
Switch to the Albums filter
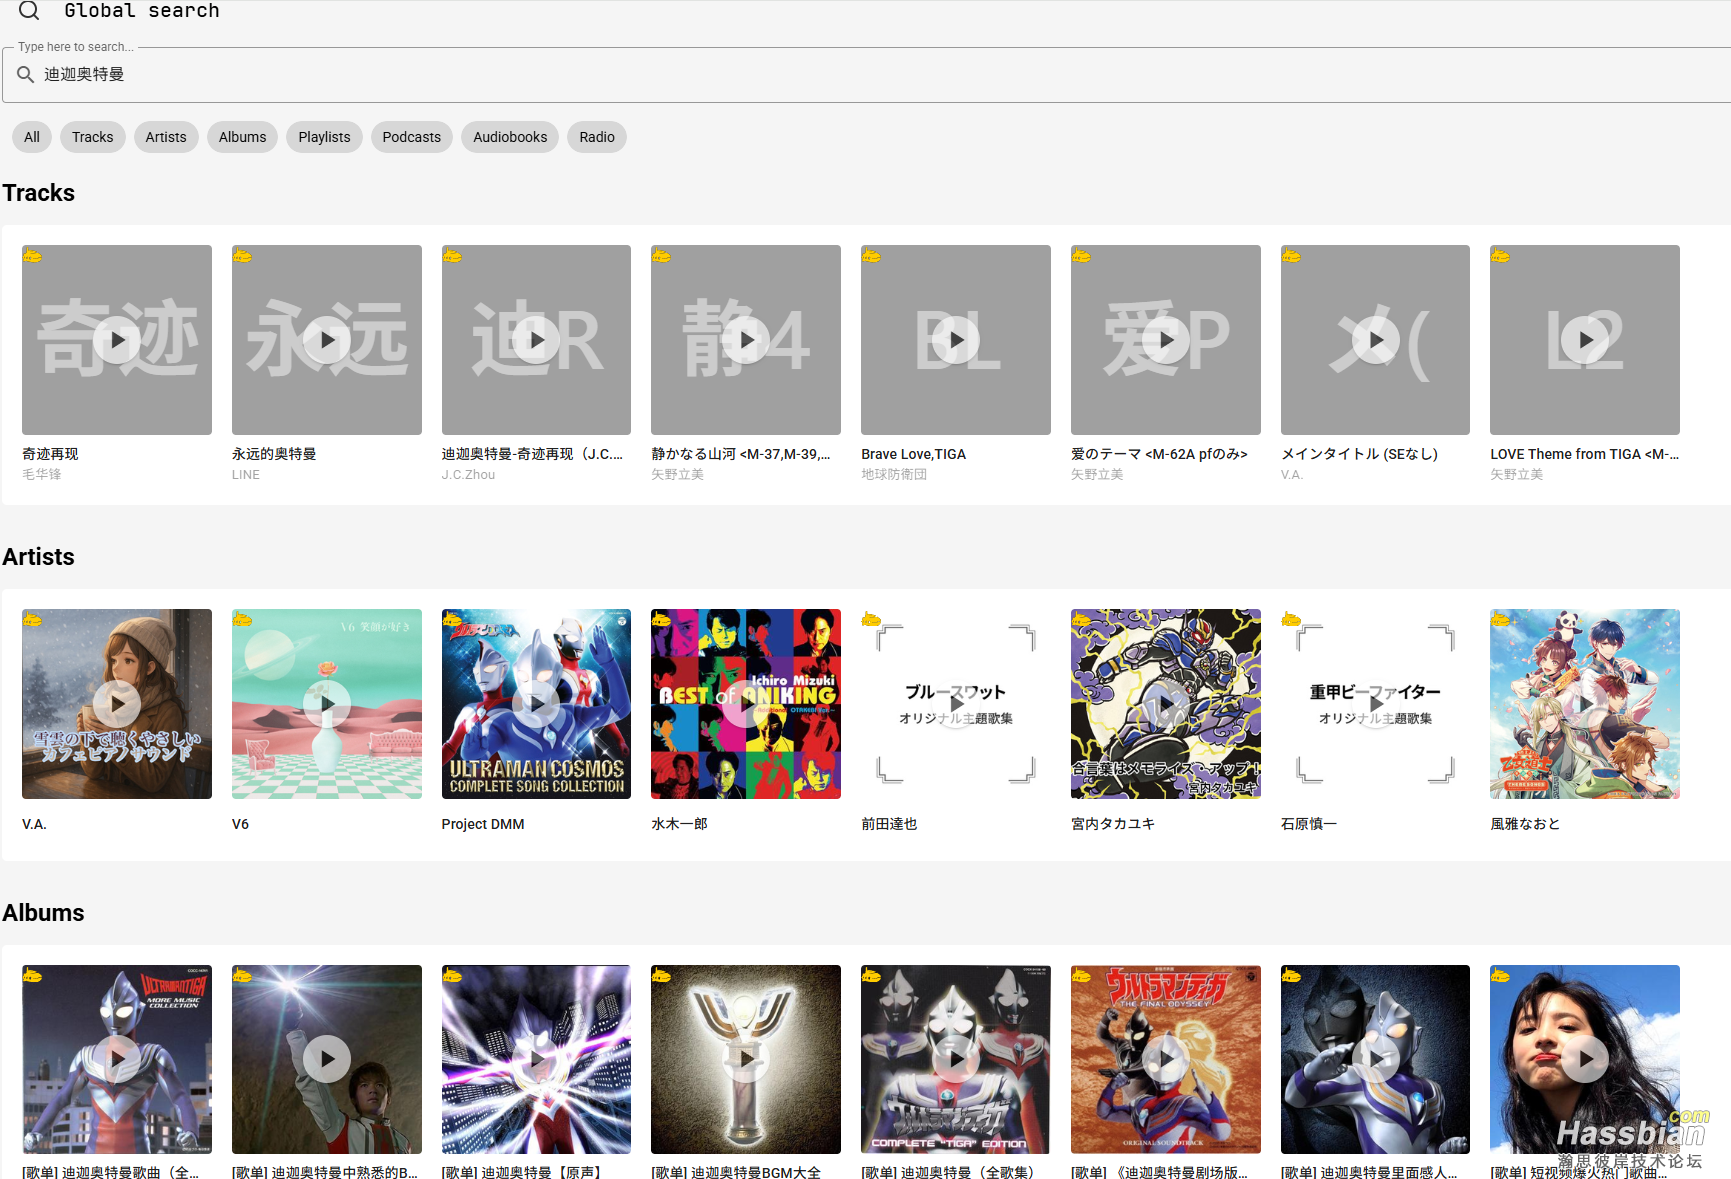(242, 137)
